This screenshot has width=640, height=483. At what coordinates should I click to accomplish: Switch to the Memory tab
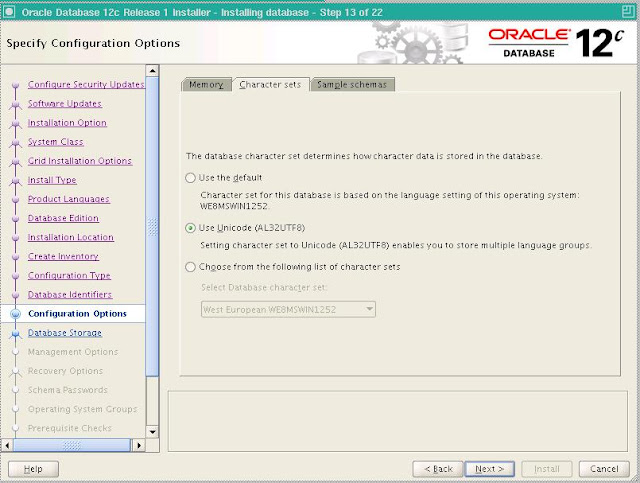206,85
